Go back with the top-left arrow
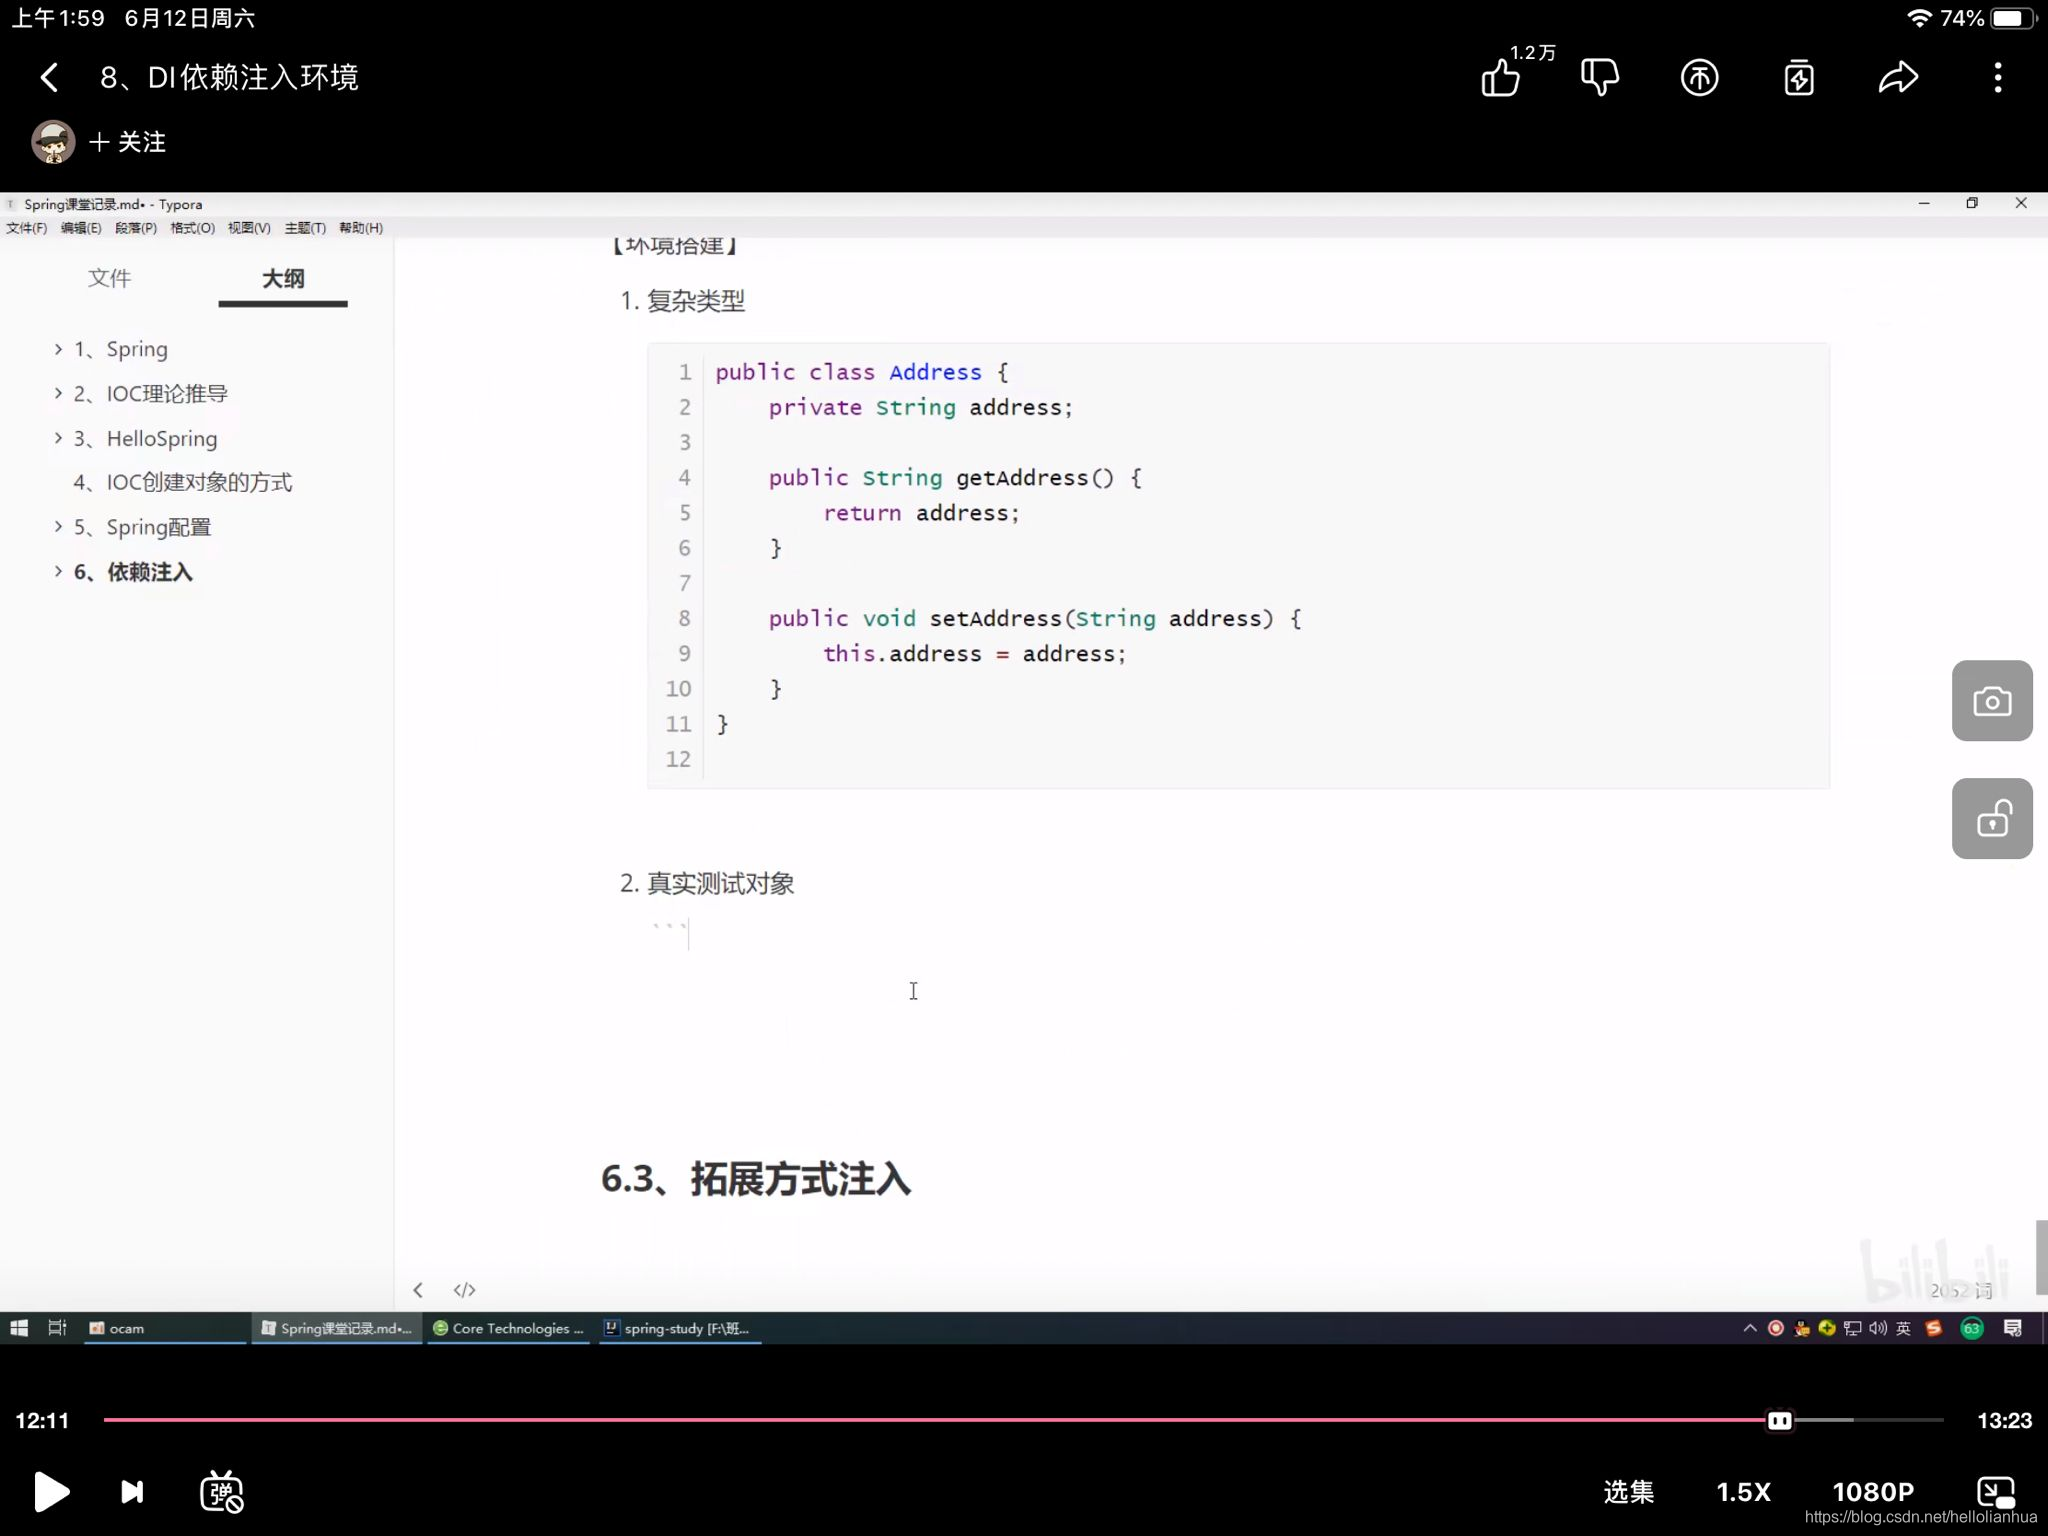The width and height of the screenshot is (2048, 1536). coord(49,77)
